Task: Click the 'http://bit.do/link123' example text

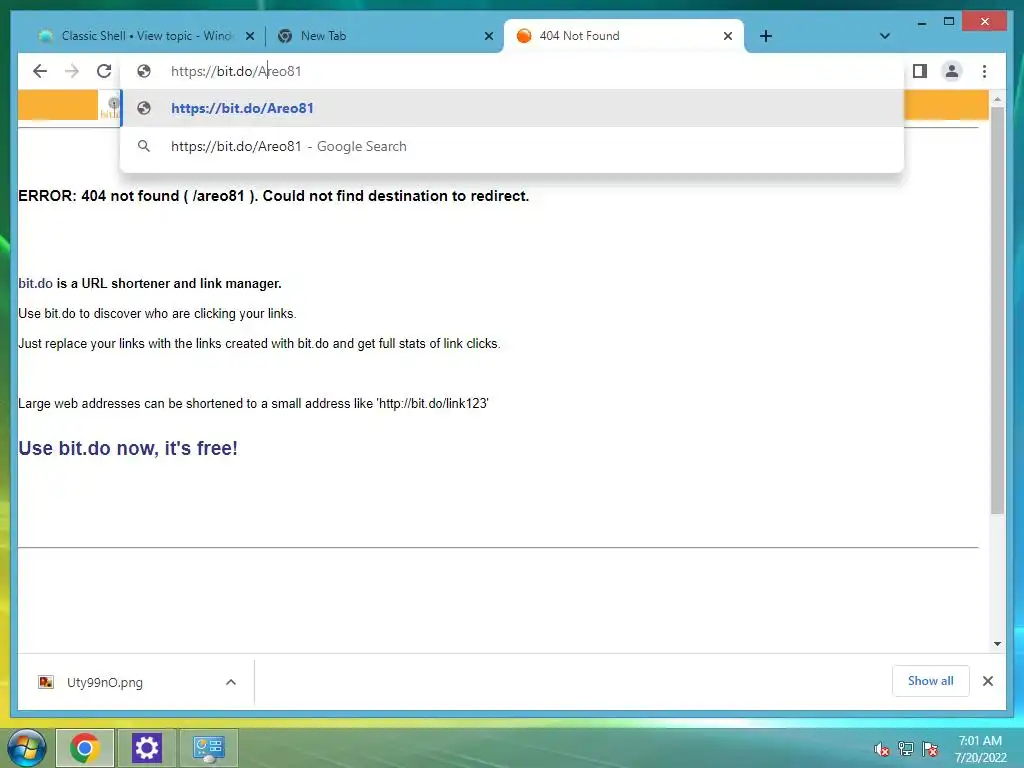Action: tap(432, 404)
